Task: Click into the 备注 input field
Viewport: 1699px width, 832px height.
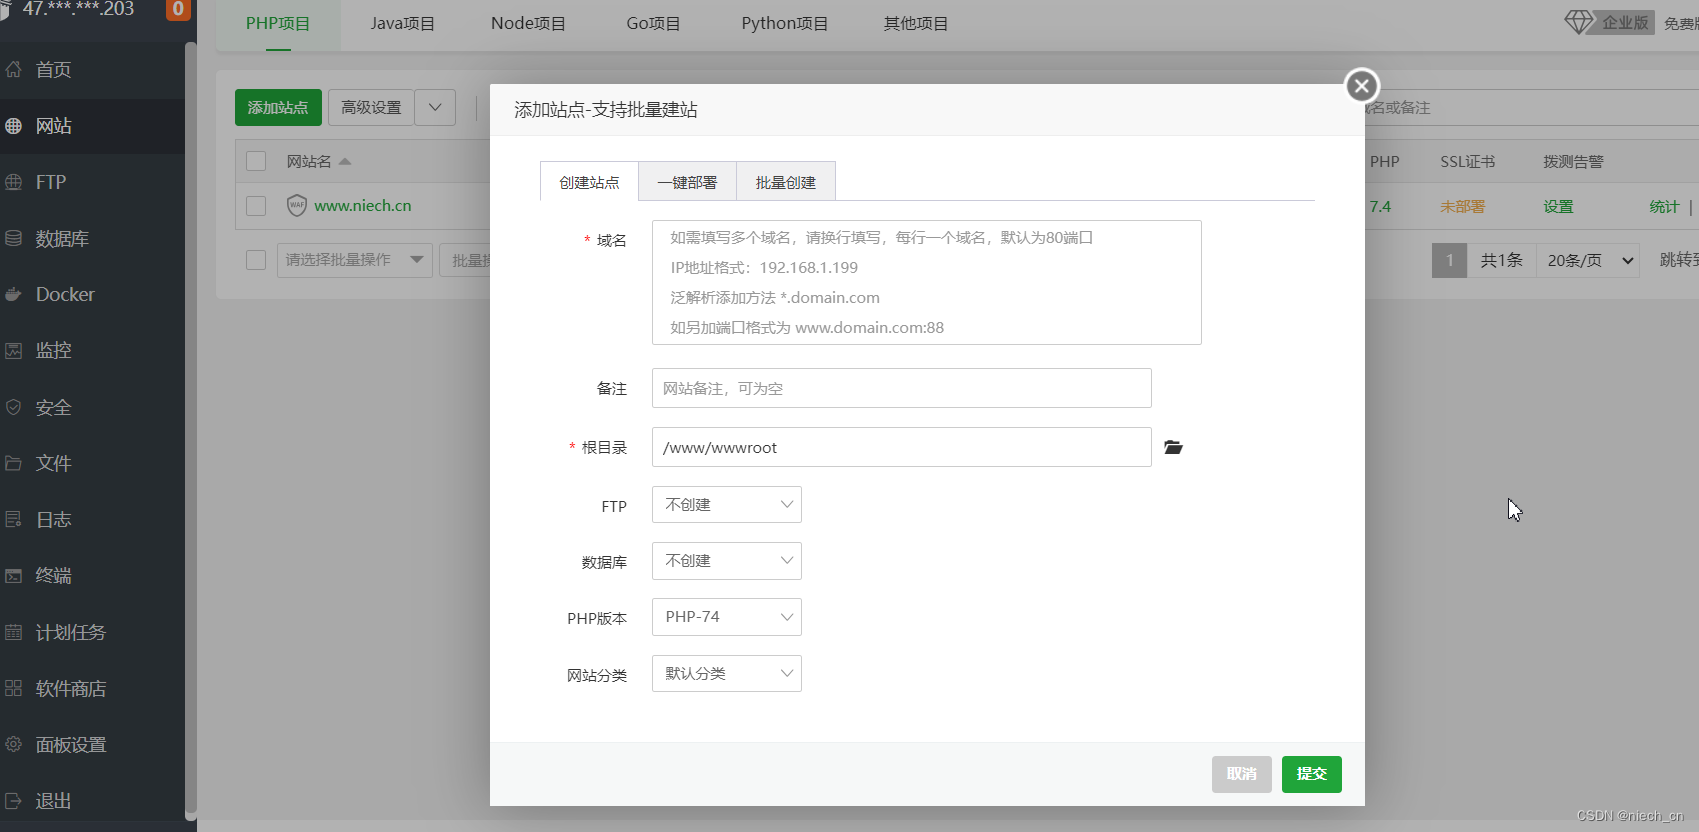Action: click(902, 388)
